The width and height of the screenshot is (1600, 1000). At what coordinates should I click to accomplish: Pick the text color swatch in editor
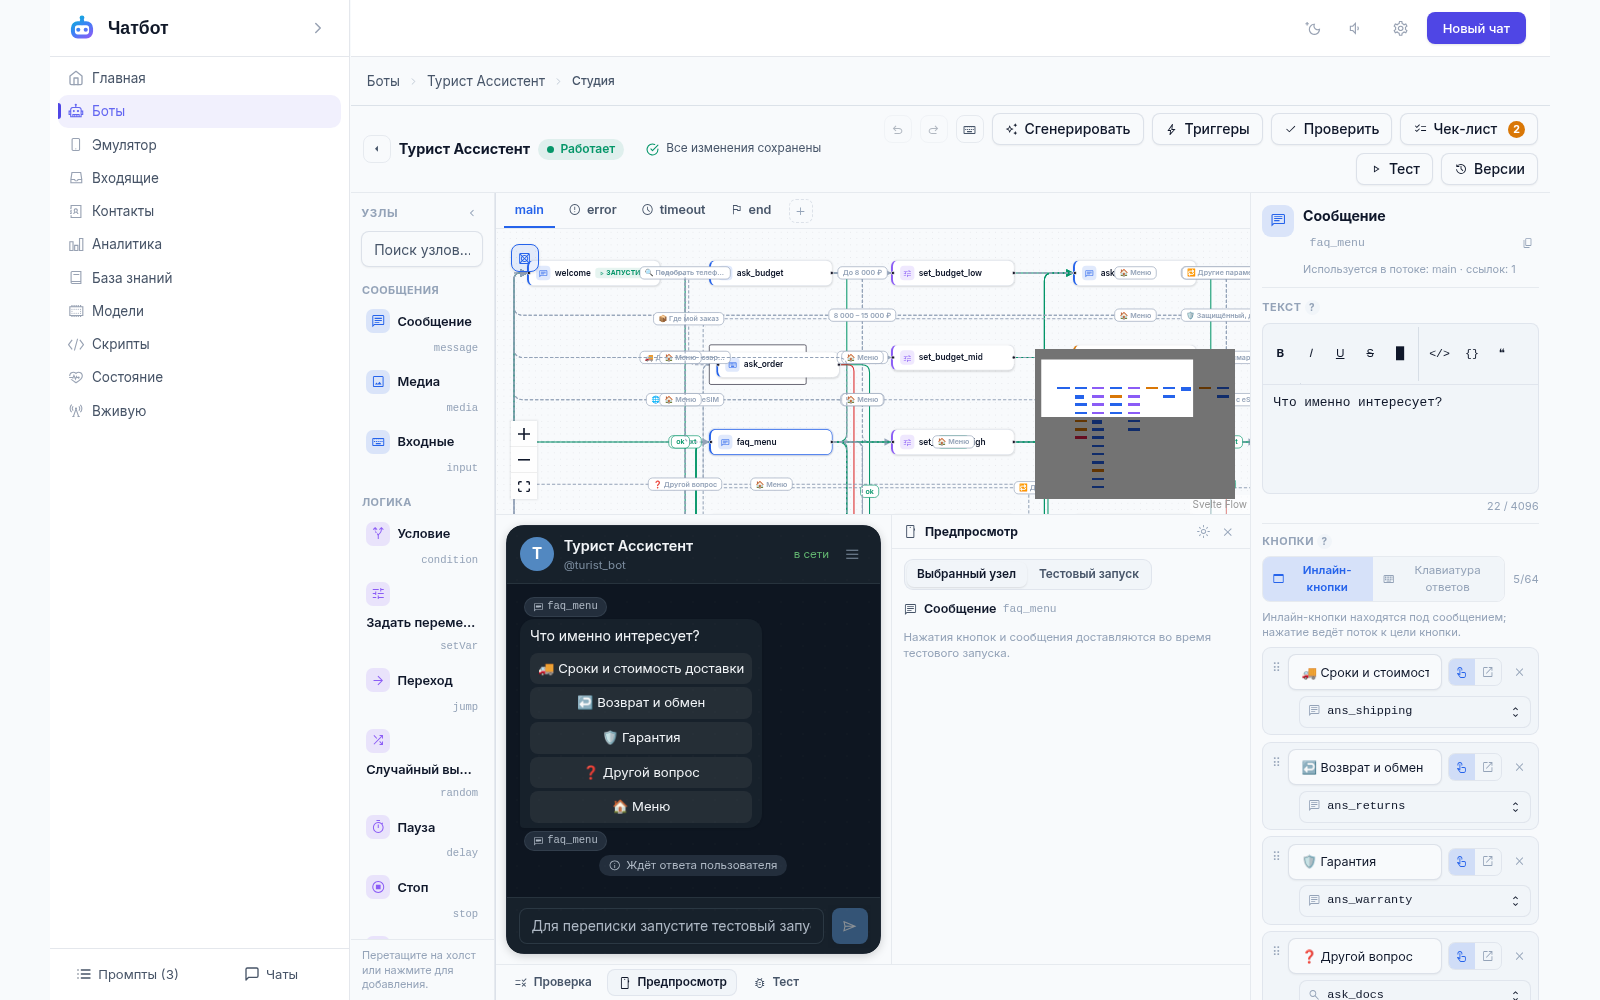1400,353
